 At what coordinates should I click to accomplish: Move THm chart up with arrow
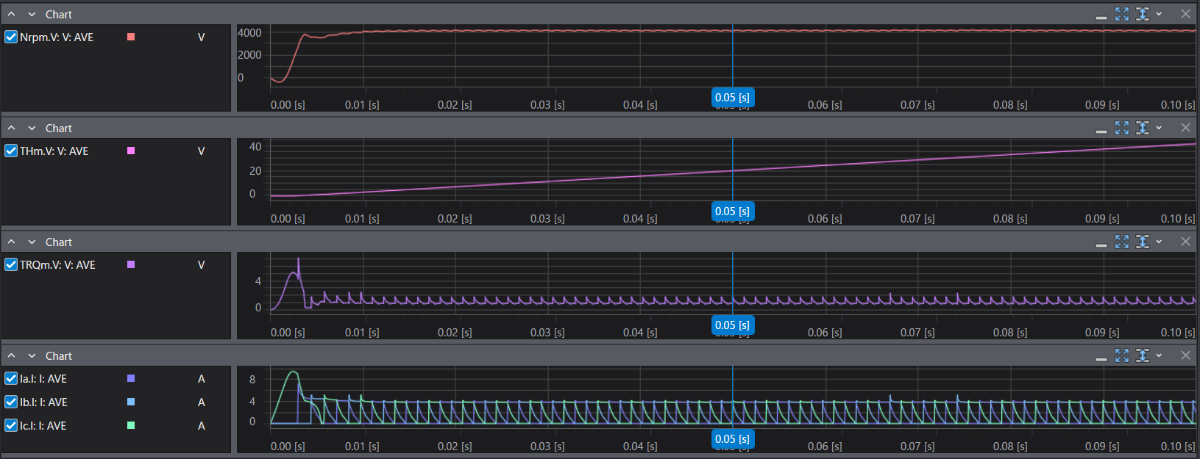coord(12,128)
